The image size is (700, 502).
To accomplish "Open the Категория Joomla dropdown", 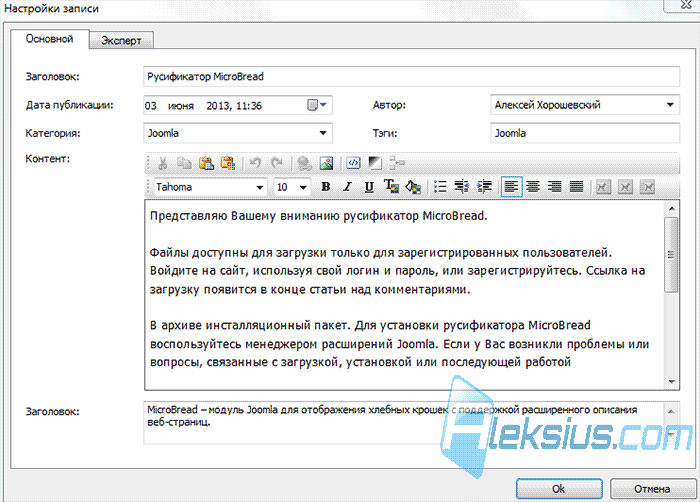I will tap(323, 133).
